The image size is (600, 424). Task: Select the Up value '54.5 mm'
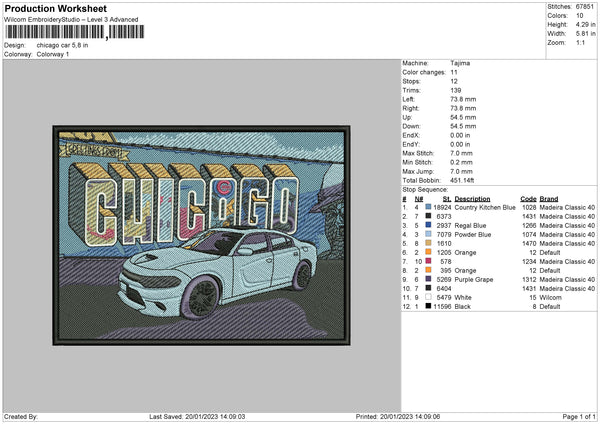tap(463, 117)
